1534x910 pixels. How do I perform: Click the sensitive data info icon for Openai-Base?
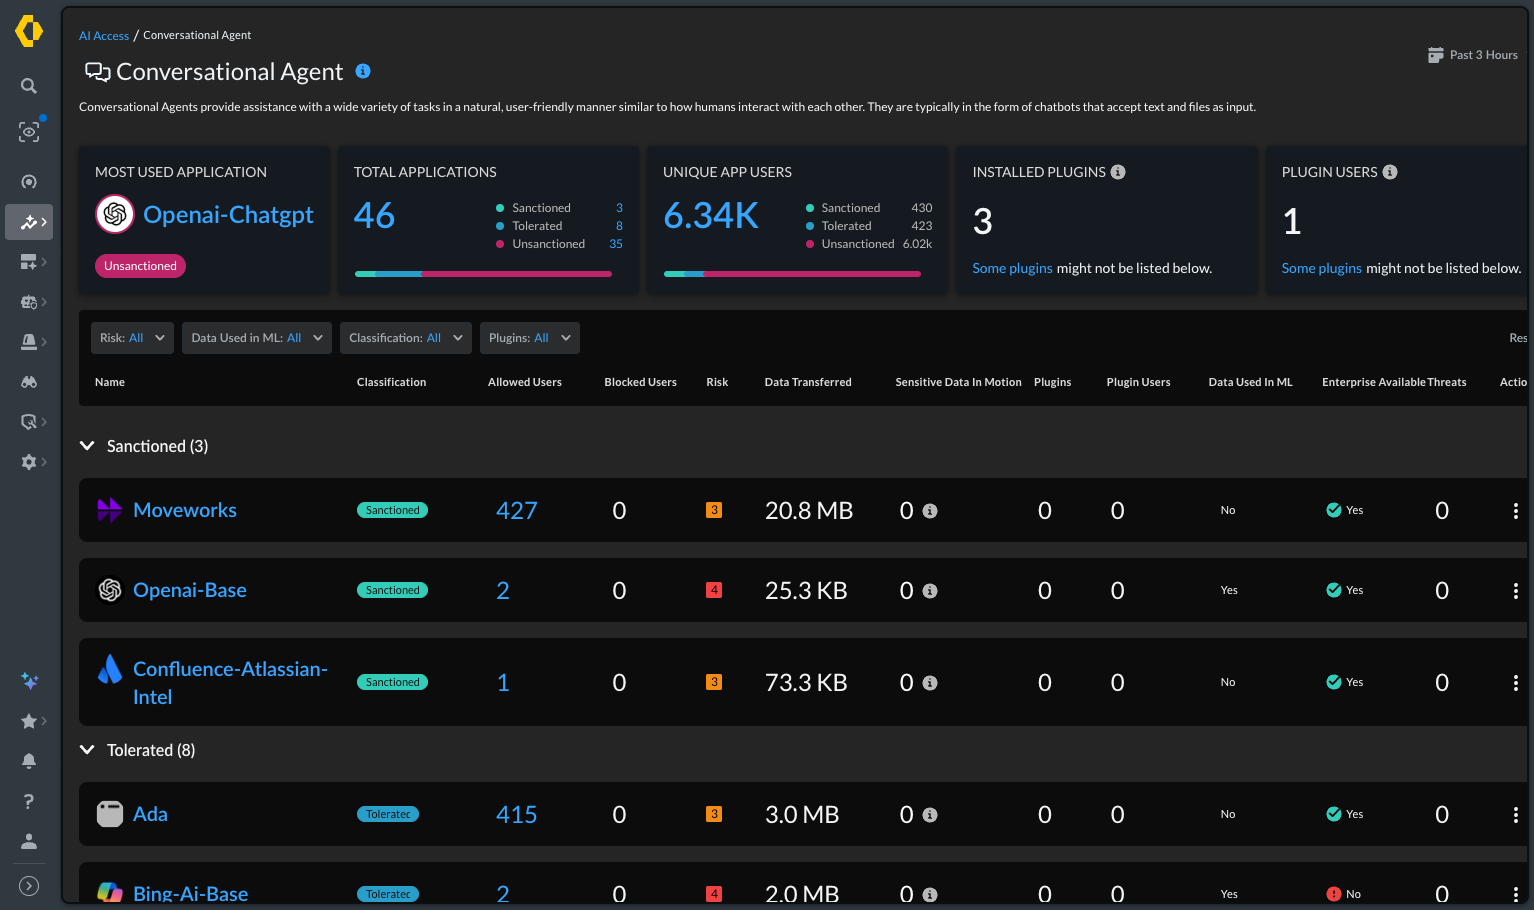[x=930, y=591]
